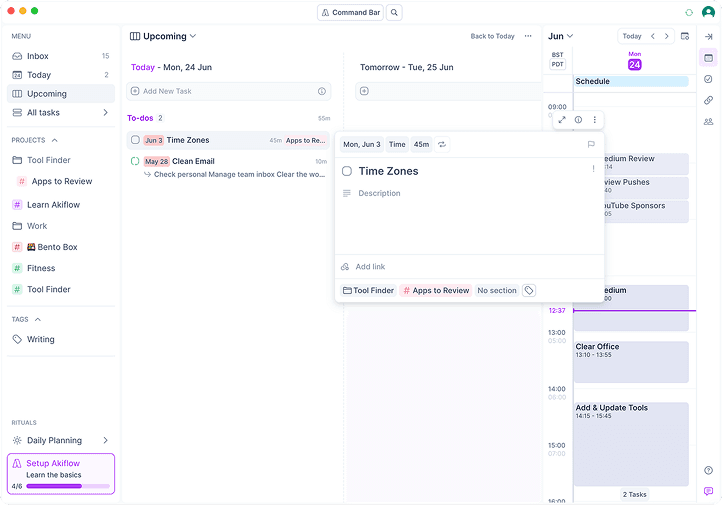Open Add & Update Tools event
This screenshot has width=722, height=505.
pos(631,444)
